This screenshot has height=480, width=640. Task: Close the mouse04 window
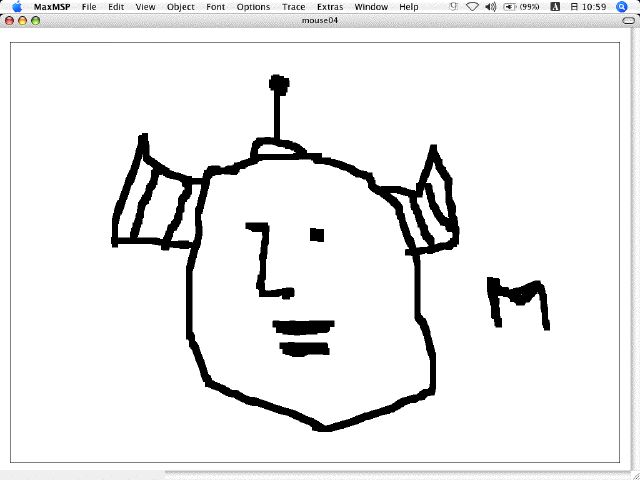point(9,20)
